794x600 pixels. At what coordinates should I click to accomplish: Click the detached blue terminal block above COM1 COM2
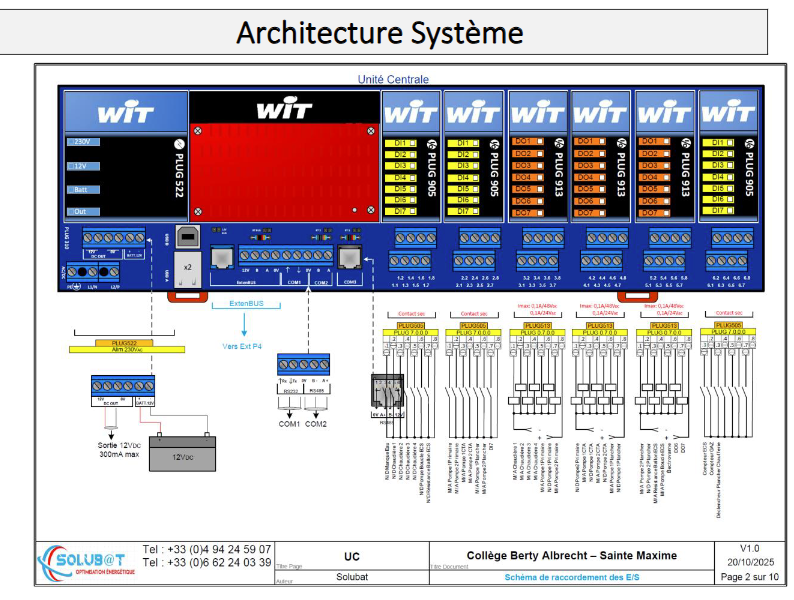click(303, 364)
